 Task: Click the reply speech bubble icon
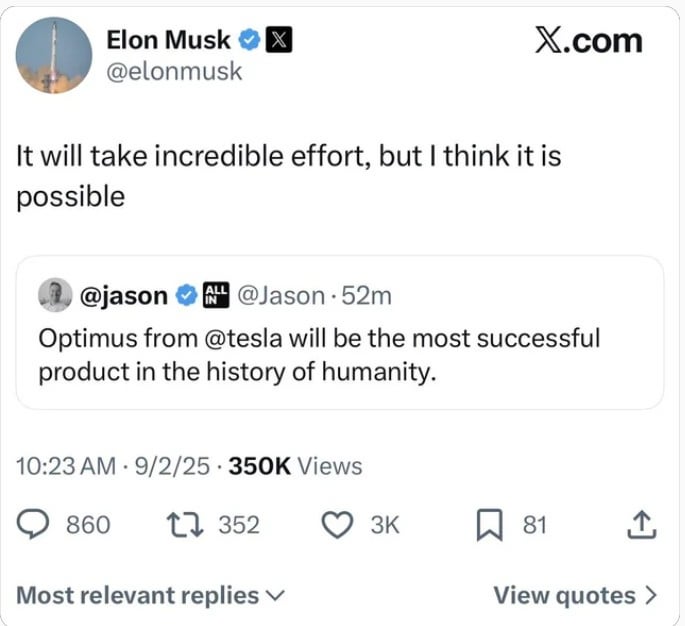point(35,524)
